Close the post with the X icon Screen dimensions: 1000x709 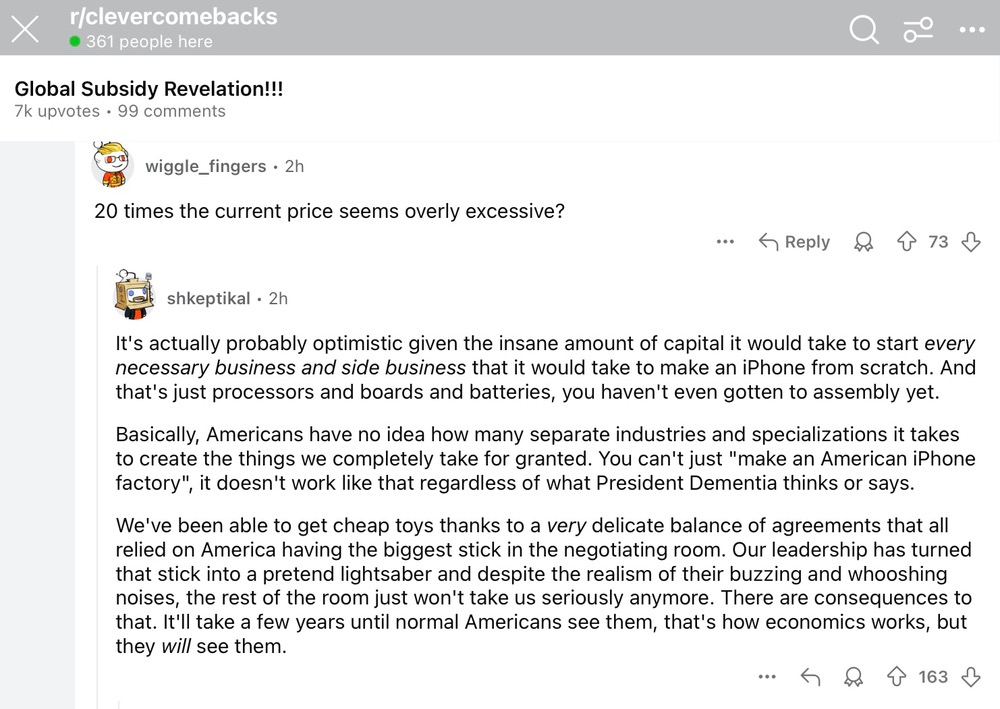tap(25, 29)
